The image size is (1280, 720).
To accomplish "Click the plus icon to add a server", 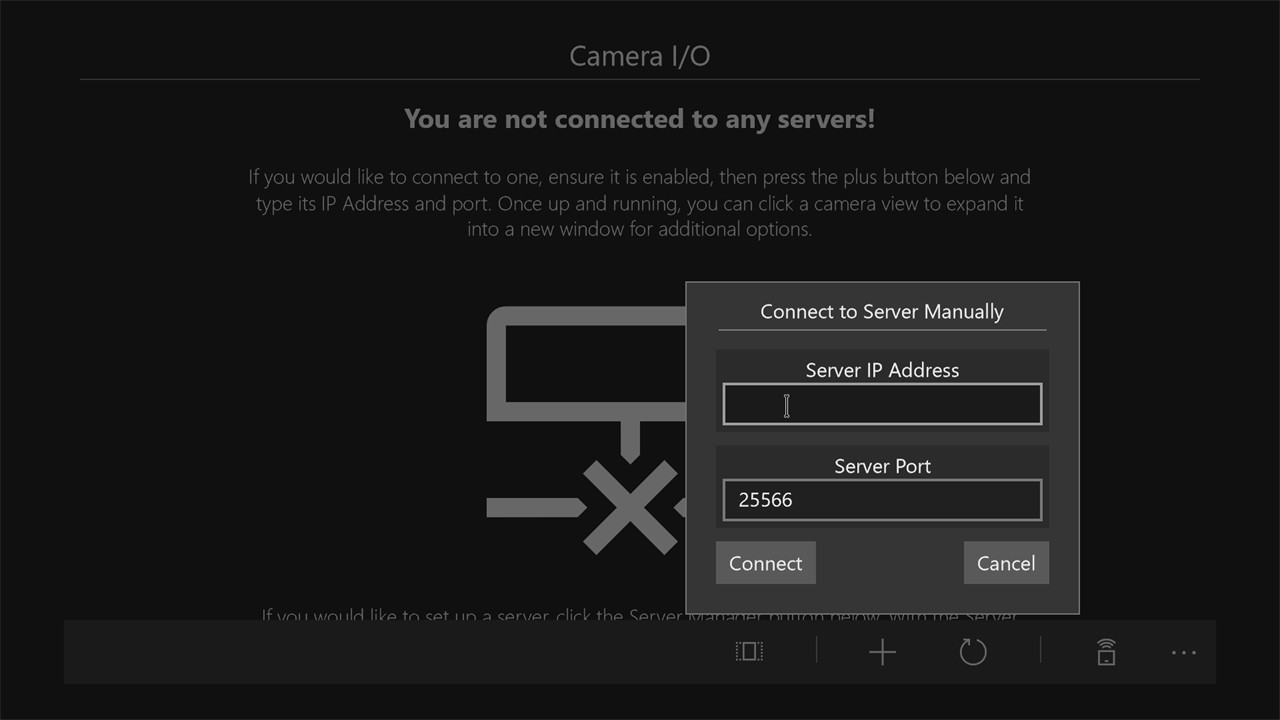I will point(882,653).
